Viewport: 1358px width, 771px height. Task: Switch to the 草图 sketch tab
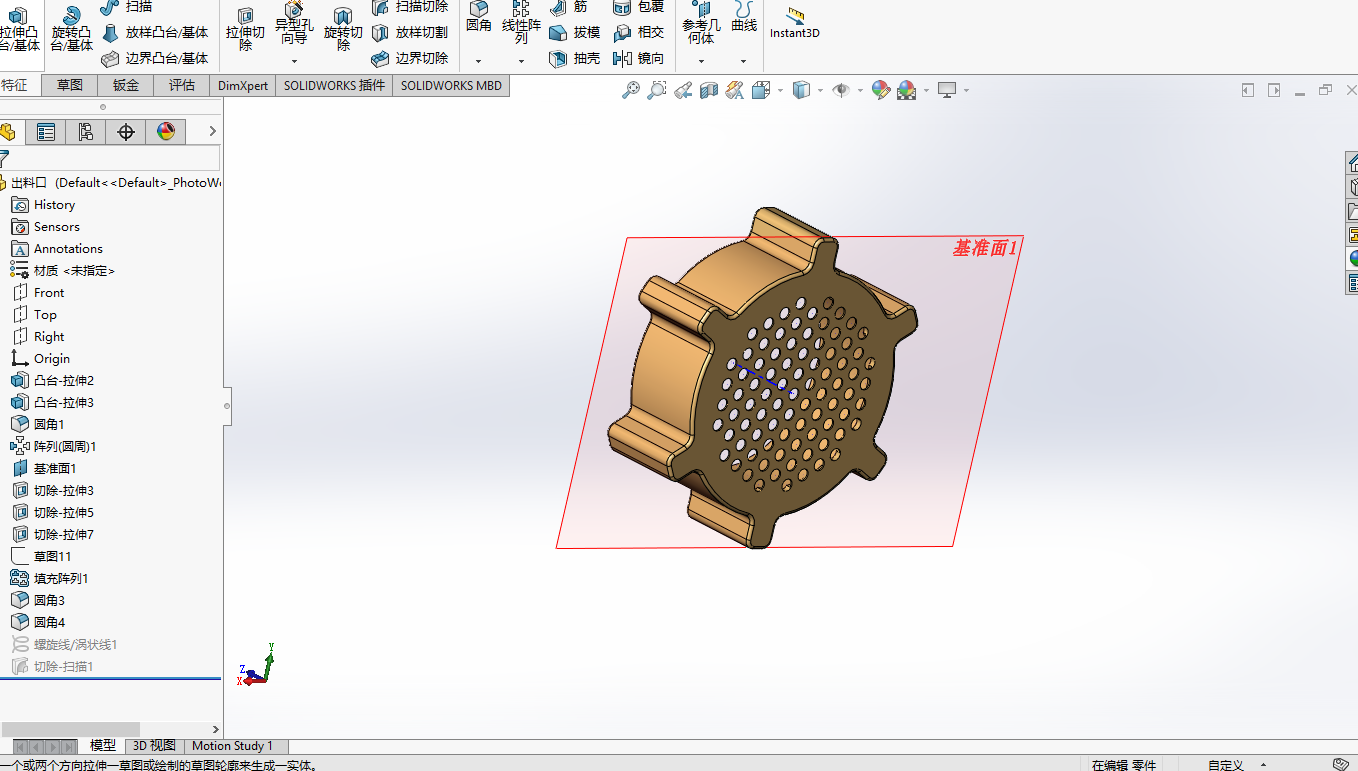point(70,85)
